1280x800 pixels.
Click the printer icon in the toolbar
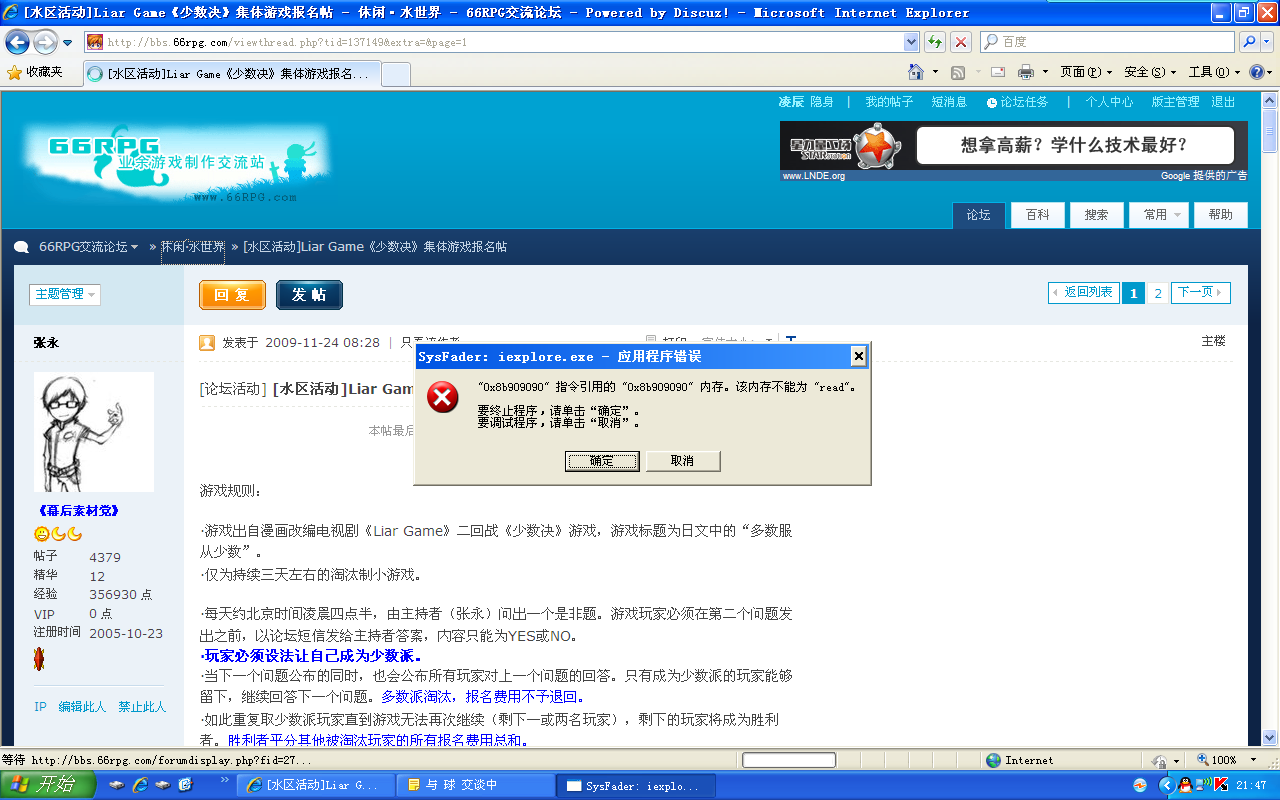pyautogui.click(x=1026, y=72)
